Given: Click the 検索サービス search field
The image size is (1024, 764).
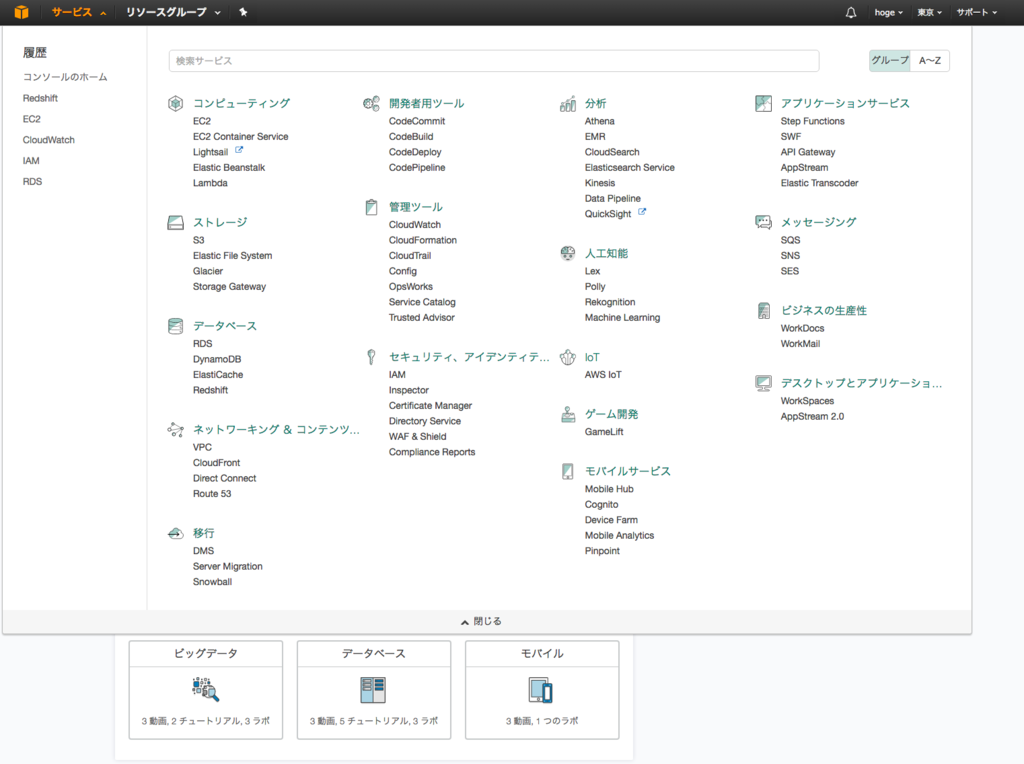Looking at the screenshot, I should (x=494, y=61).
